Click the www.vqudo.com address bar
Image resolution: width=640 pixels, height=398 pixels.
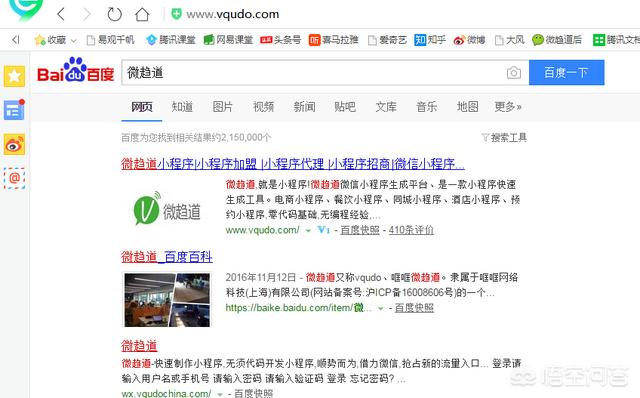click(x=233, y=14)
